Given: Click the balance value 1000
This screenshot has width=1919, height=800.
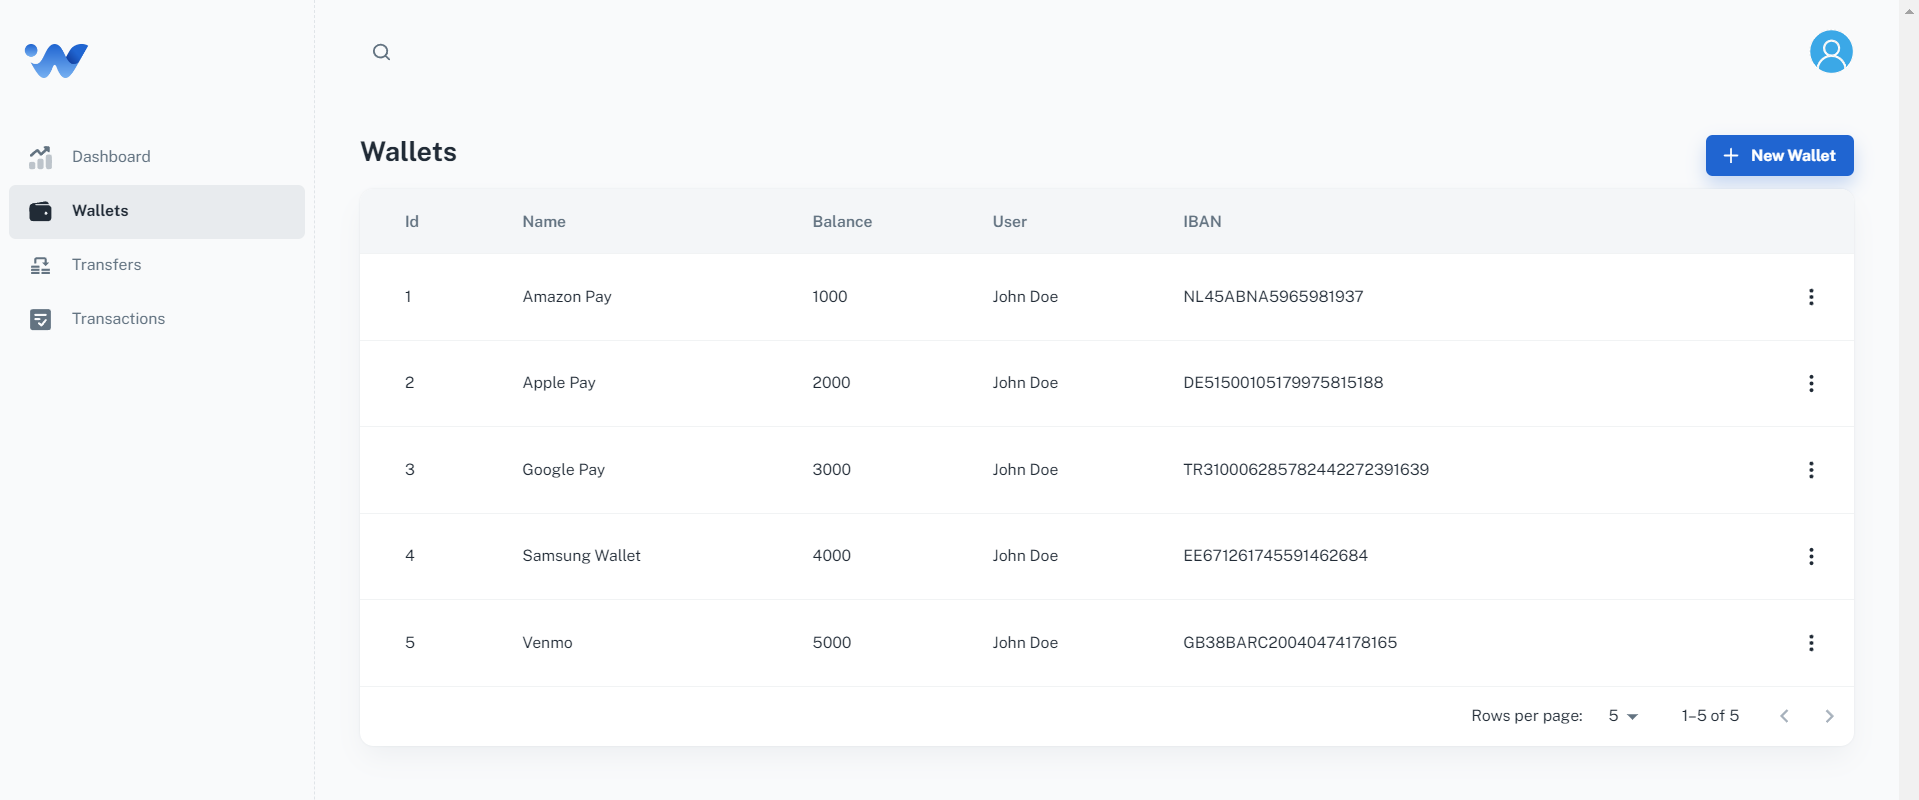Looking at the screenshot, I should tap(830, 297).
